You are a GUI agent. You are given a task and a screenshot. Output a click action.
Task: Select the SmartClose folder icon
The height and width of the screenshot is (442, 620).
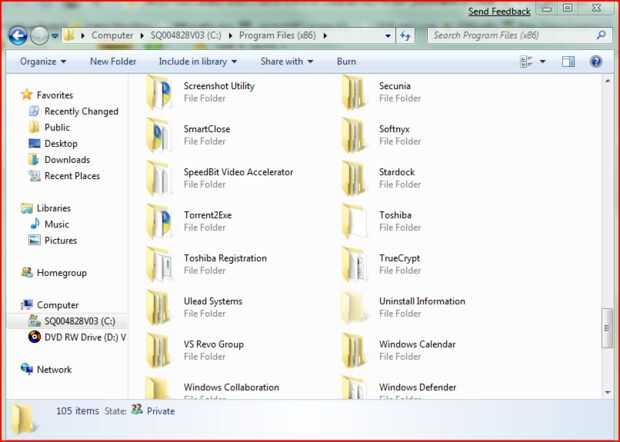click(x=159, y=136)
